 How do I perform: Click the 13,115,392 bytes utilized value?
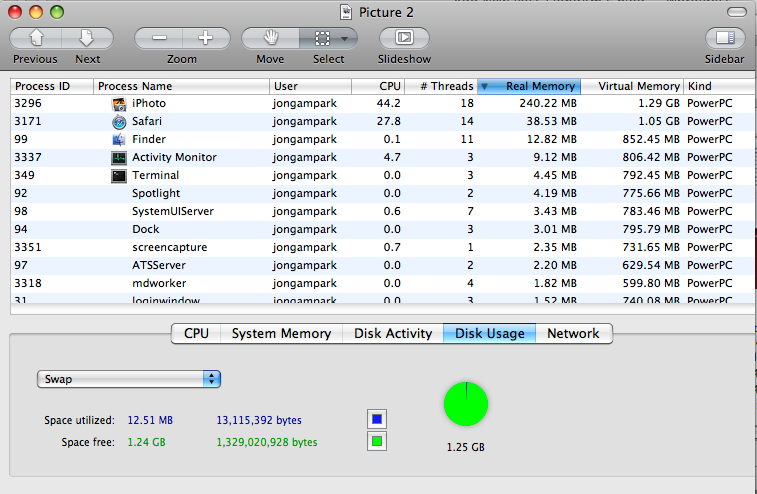click(x=259, y=421)
